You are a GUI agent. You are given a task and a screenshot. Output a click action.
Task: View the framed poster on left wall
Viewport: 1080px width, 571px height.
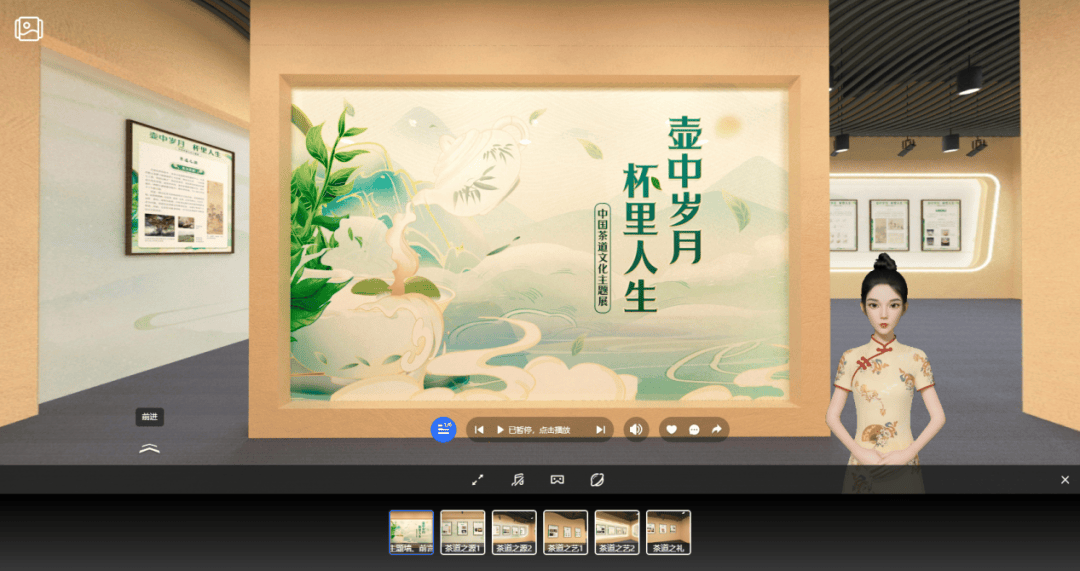[180, 187]
